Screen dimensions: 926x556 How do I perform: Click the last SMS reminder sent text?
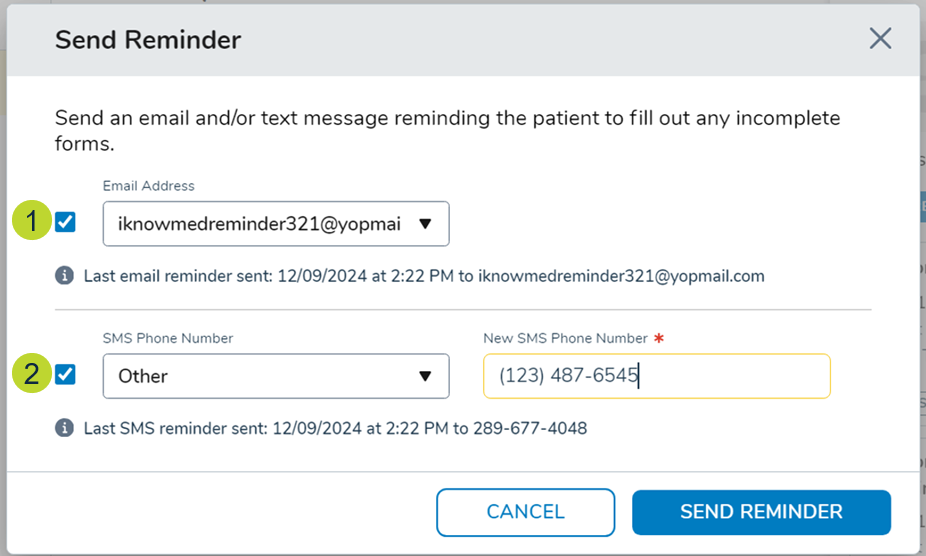[335, 428]
